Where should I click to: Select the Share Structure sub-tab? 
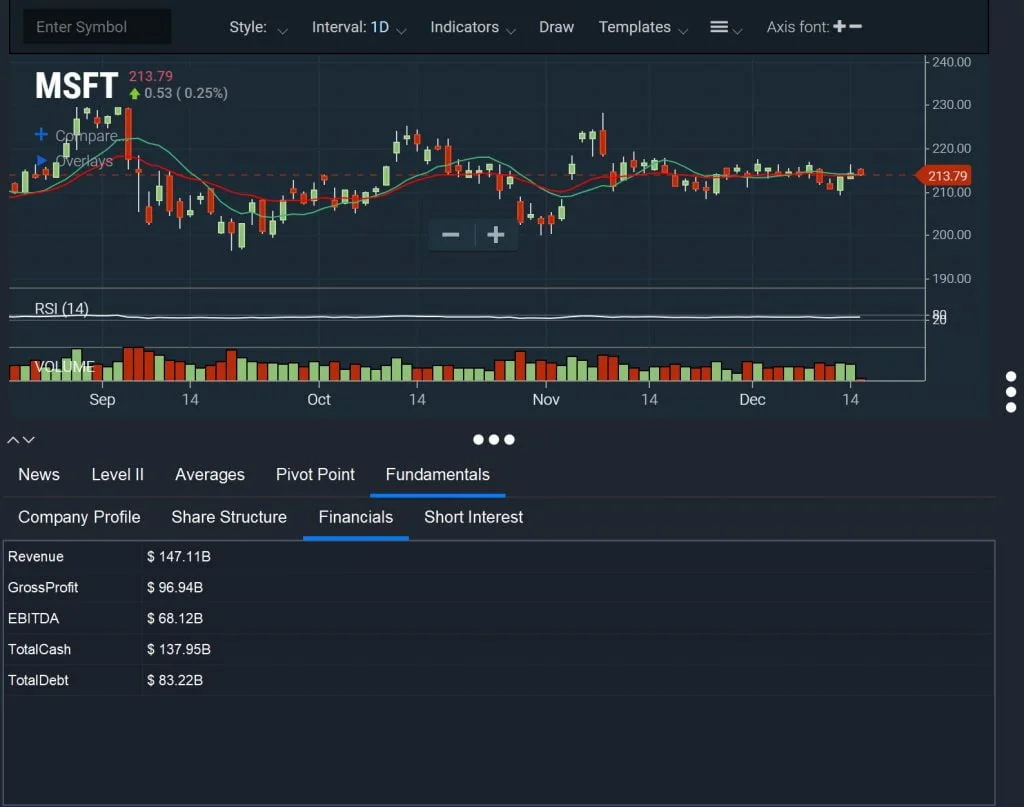pyautogui.click(x=229, y=517)
